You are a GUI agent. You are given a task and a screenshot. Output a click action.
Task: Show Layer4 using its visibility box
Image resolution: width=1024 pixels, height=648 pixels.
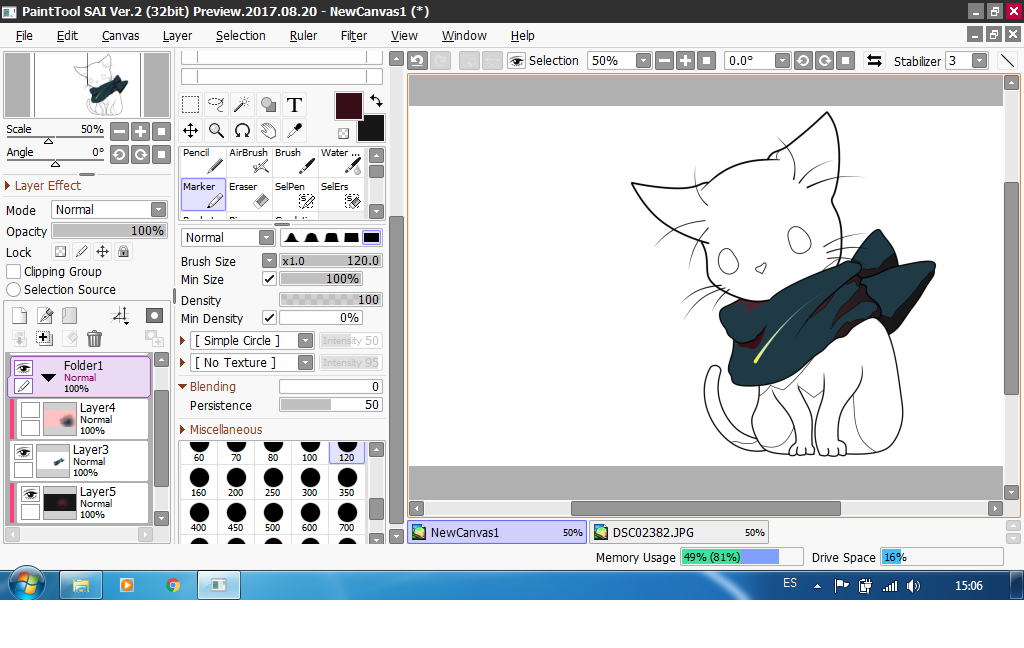click(x=30, y=410)
